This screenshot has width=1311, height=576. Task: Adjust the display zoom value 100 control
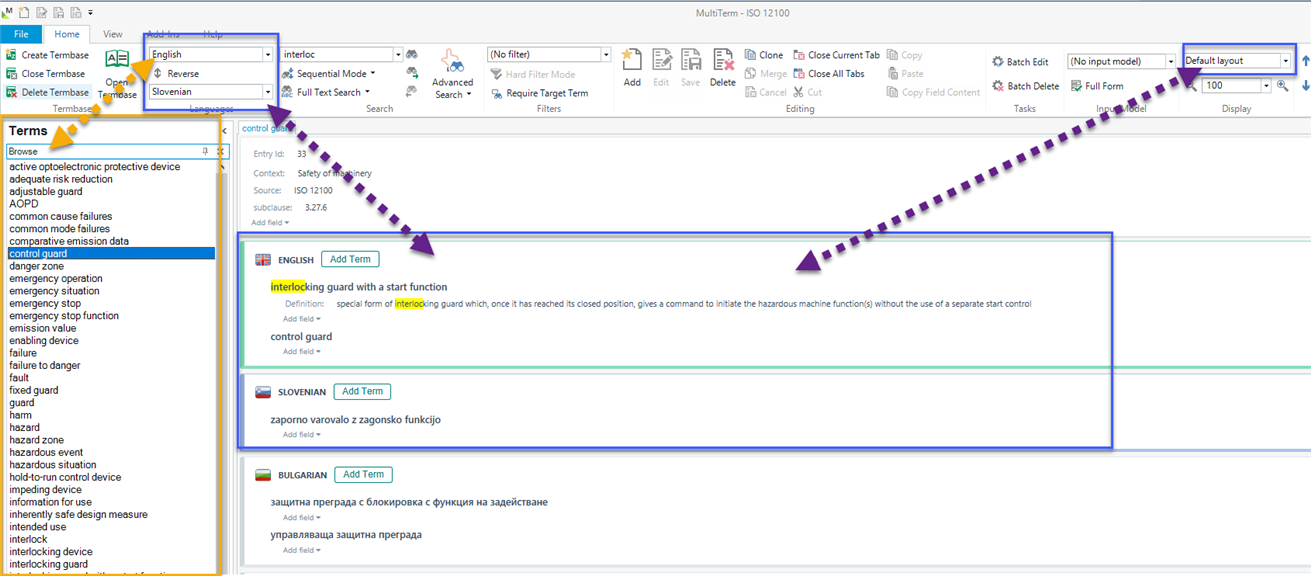click(x=1232, y=85)
